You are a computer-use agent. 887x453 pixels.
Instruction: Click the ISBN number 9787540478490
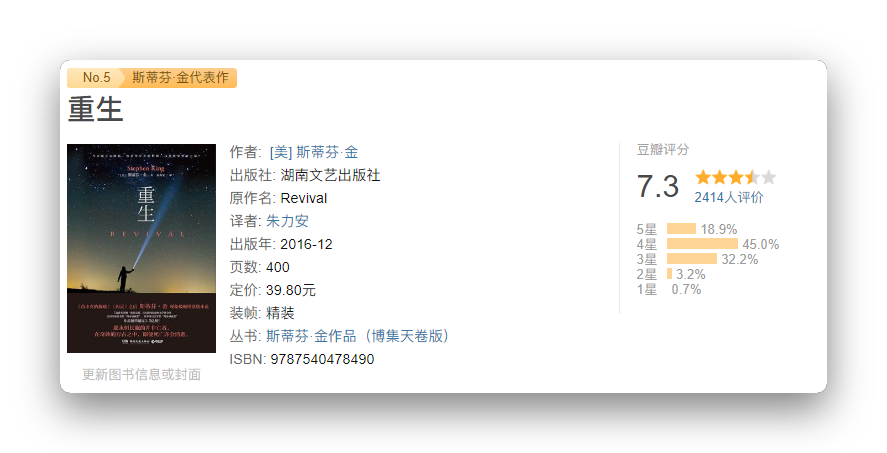point(322,359)
